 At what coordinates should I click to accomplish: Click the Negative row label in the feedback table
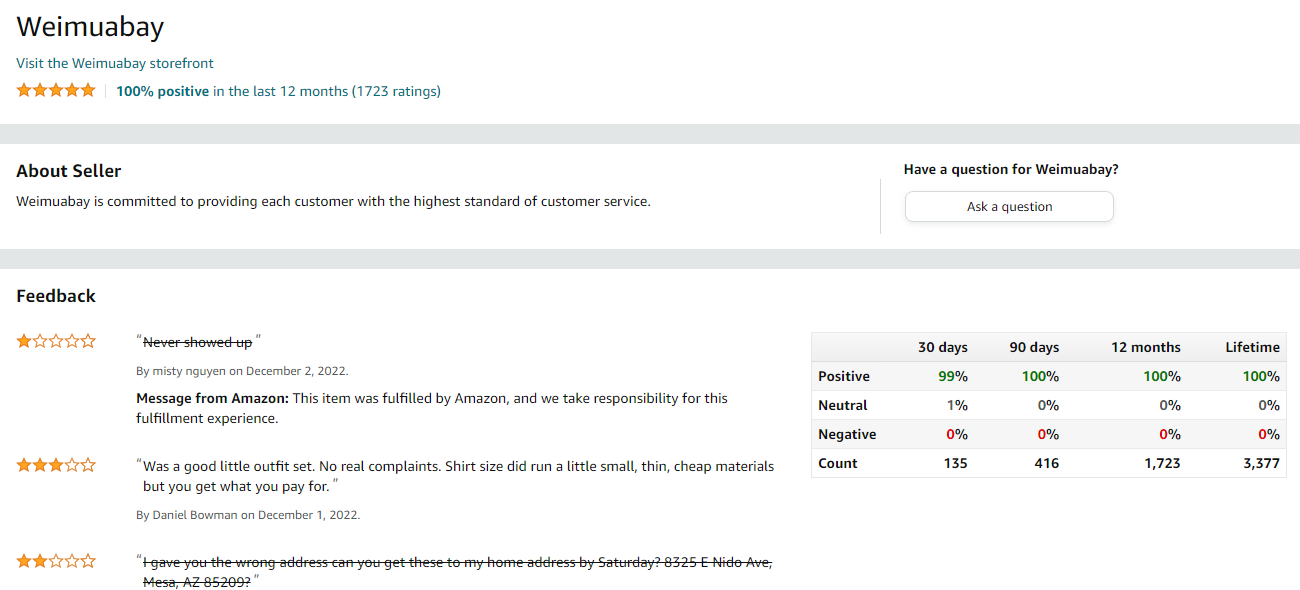pyautogui.click(x=847, y=434)
